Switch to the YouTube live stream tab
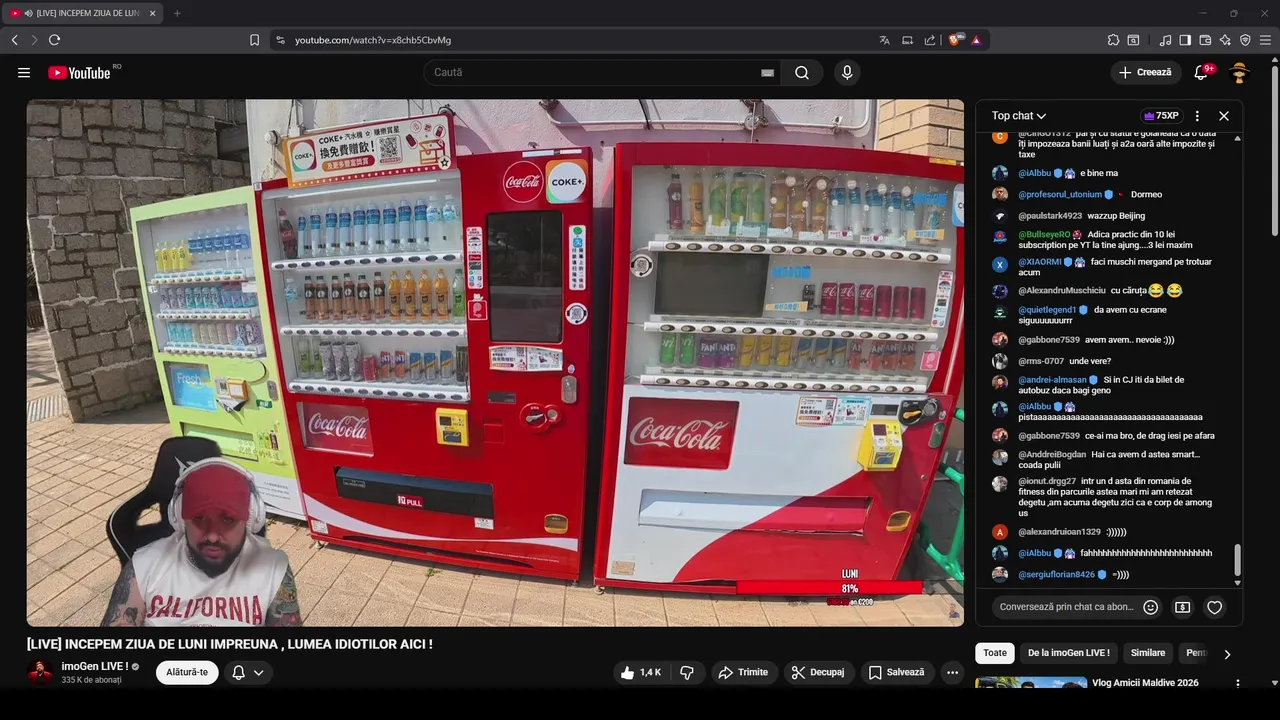Image resolution: width=1280 pixels, height=720 pixels. point(83,13)
